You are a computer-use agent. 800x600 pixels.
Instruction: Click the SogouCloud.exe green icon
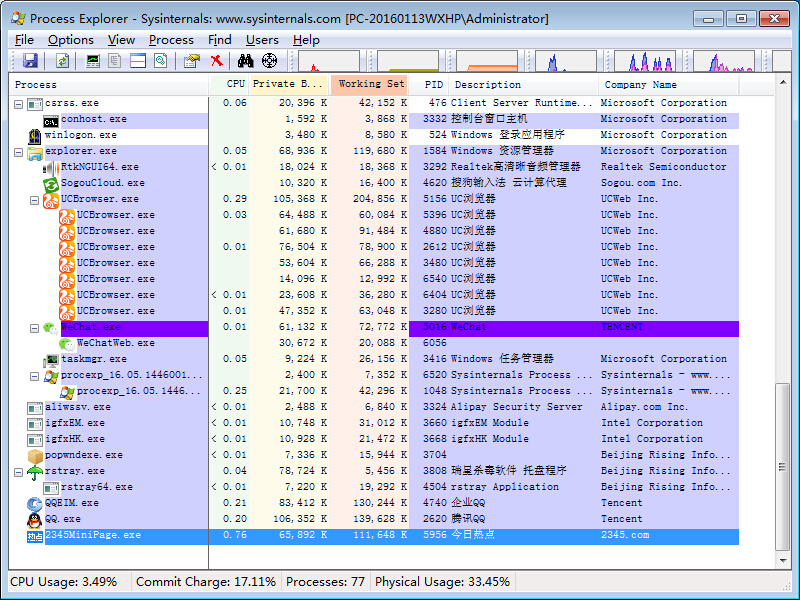(x=51, y=184)
